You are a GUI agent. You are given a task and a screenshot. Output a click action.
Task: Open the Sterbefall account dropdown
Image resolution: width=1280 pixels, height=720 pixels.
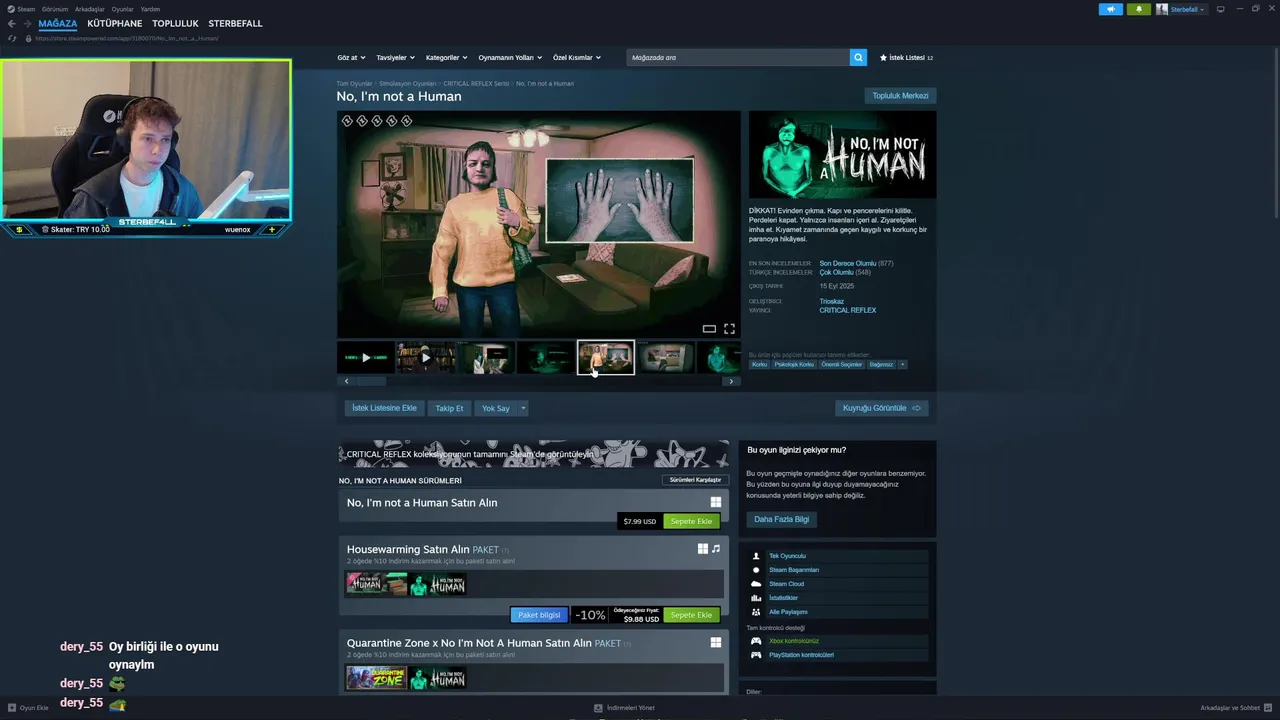[1181, 9]
